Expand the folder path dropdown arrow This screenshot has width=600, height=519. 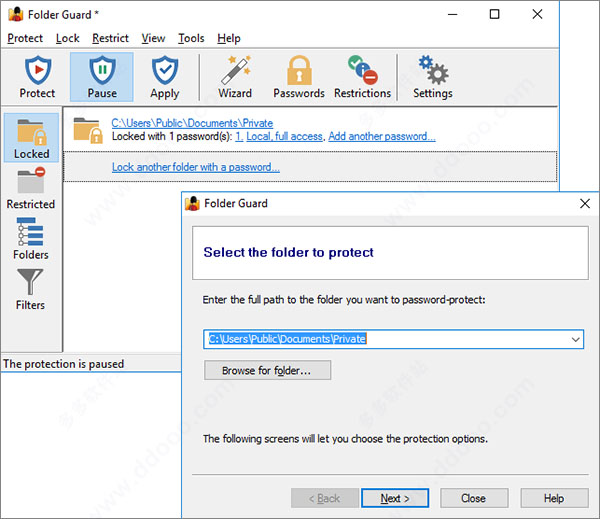[575, 339]
